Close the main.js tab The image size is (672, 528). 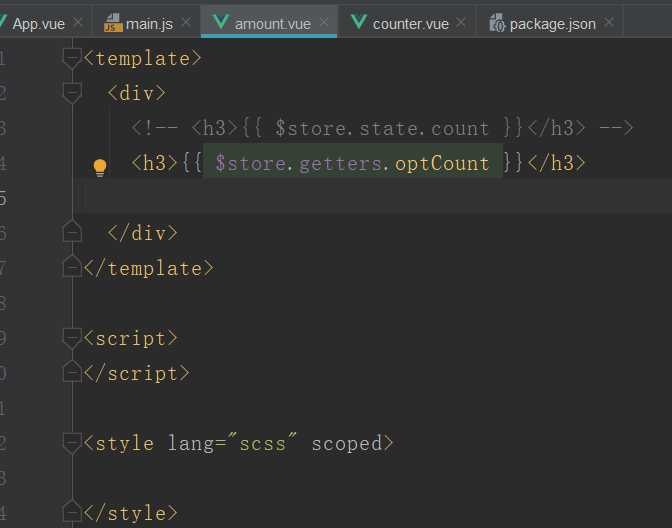186,22
